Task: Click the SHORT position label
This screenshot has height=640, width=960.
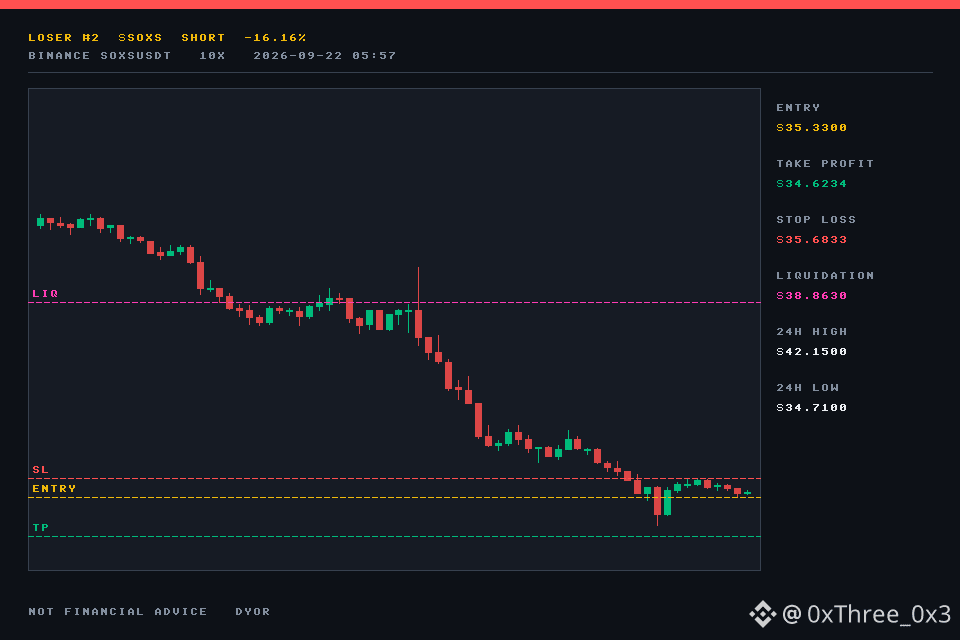Action: (x=203, y=37)
